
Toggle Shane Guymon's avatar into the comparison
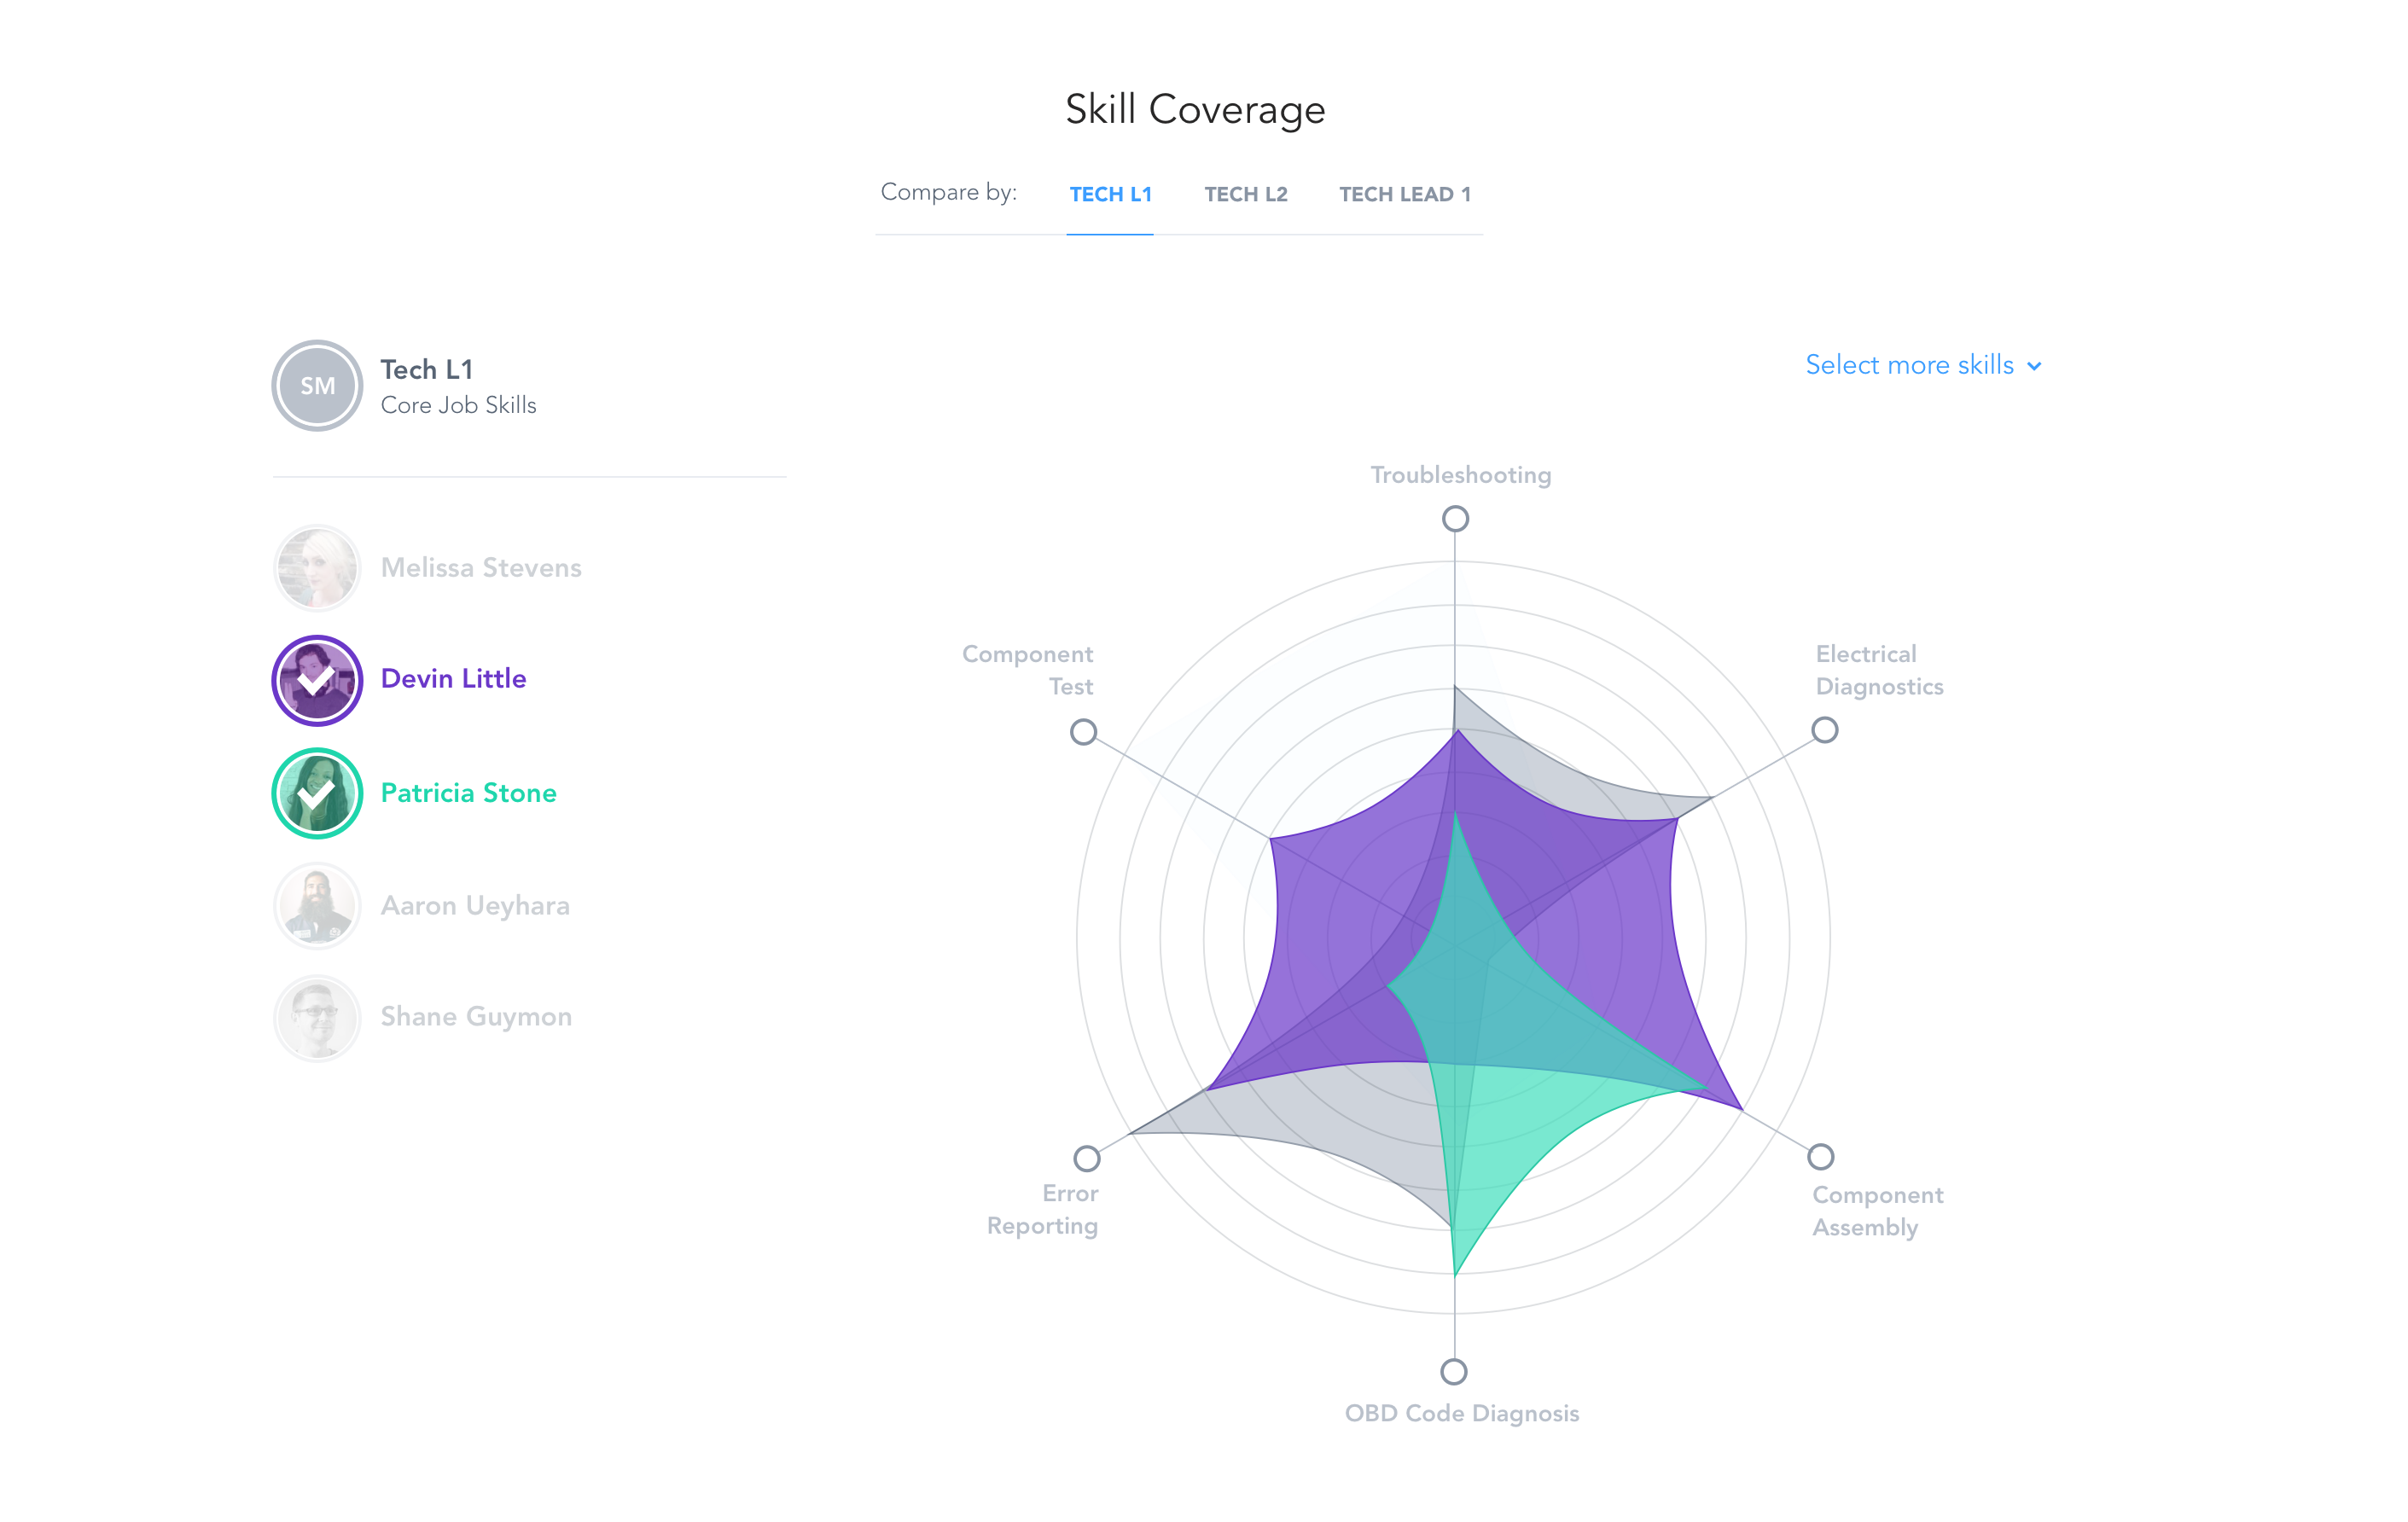click(x=317, y=1017)
